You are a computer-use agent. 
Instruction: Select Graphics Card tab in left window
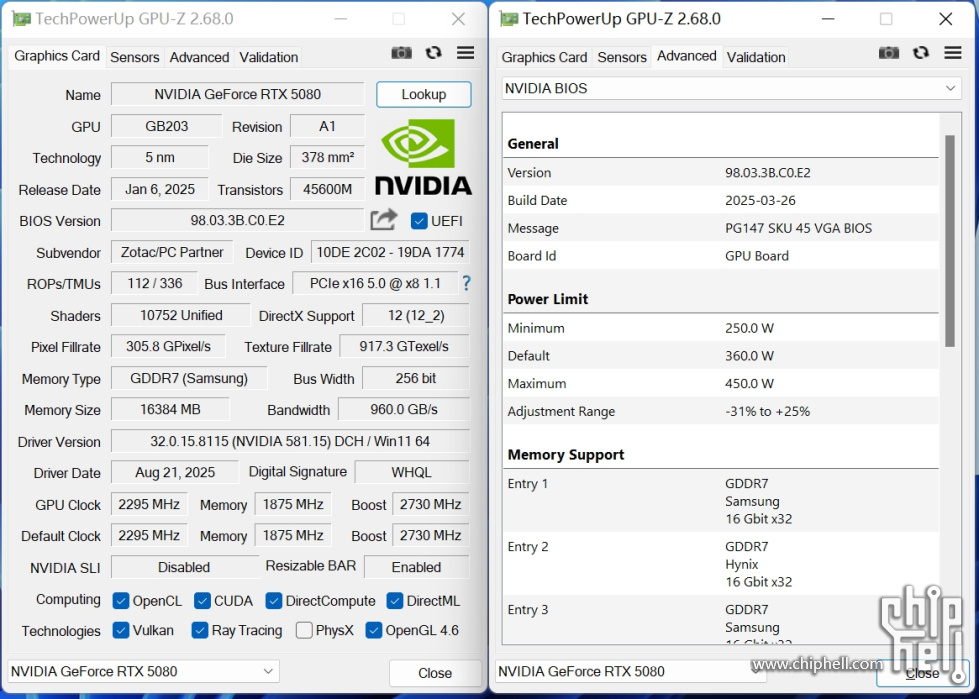pyautogui.click(x=57, y=56)
